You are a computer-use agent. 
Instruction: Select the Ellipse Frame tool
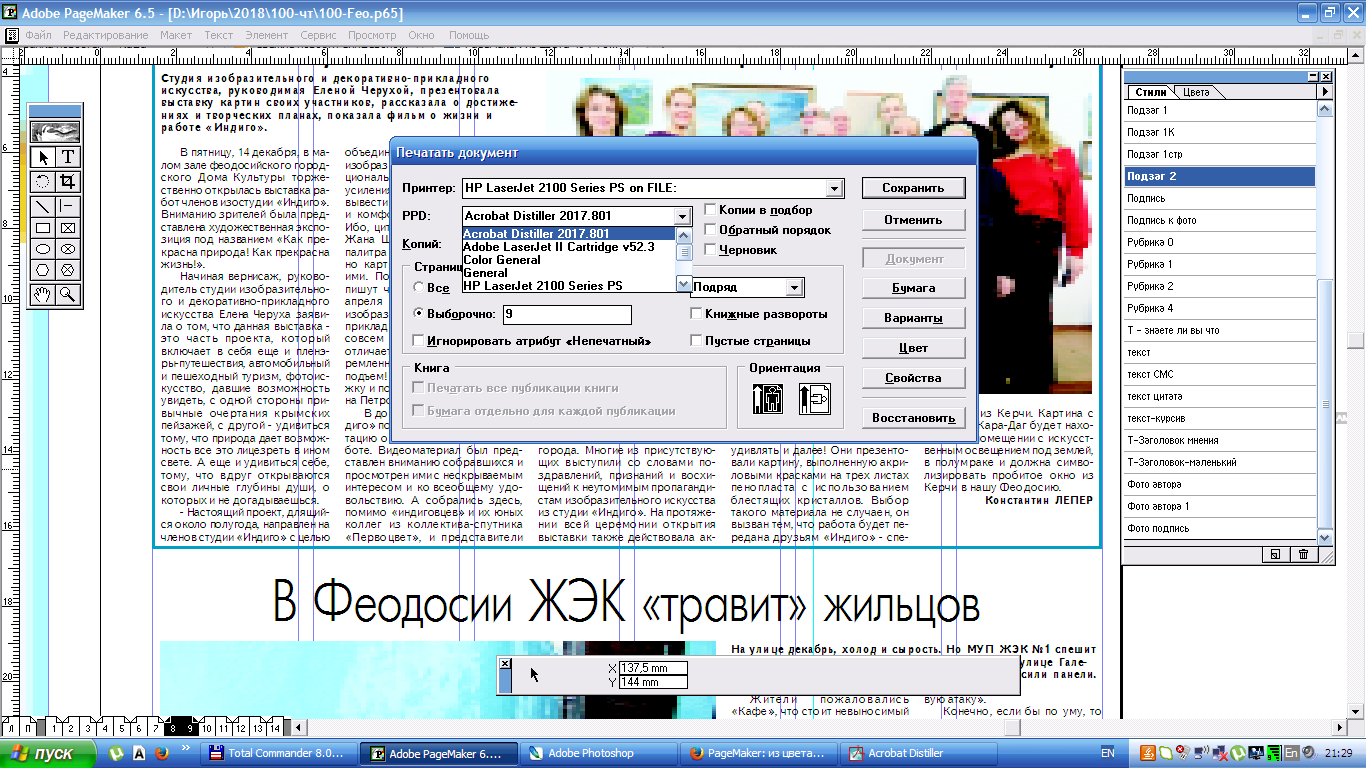(68, 249)
